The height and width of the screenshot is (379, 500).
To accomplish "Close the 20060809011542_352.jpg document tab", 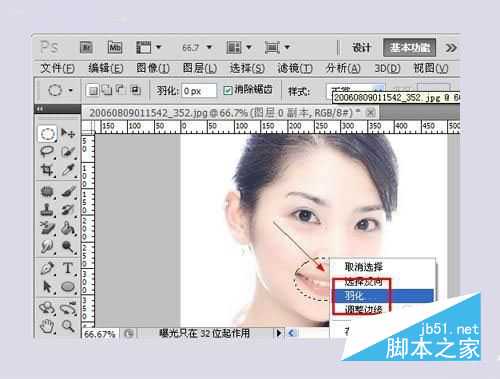I will click(x=370, y=113).
